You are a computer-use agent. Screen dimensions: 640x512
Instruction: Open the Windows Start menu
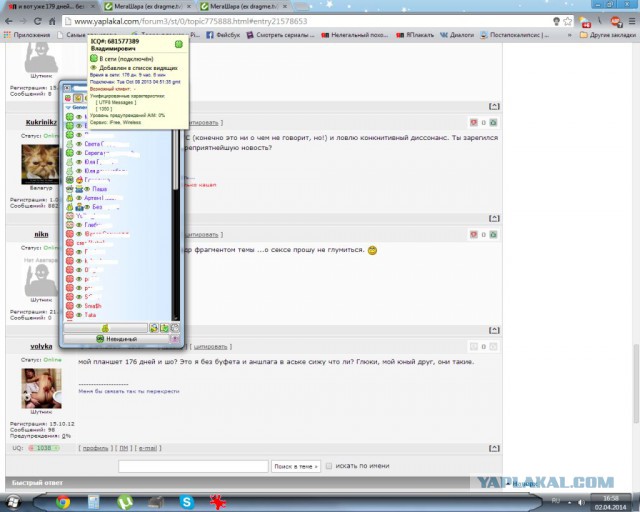pos(13,502)
